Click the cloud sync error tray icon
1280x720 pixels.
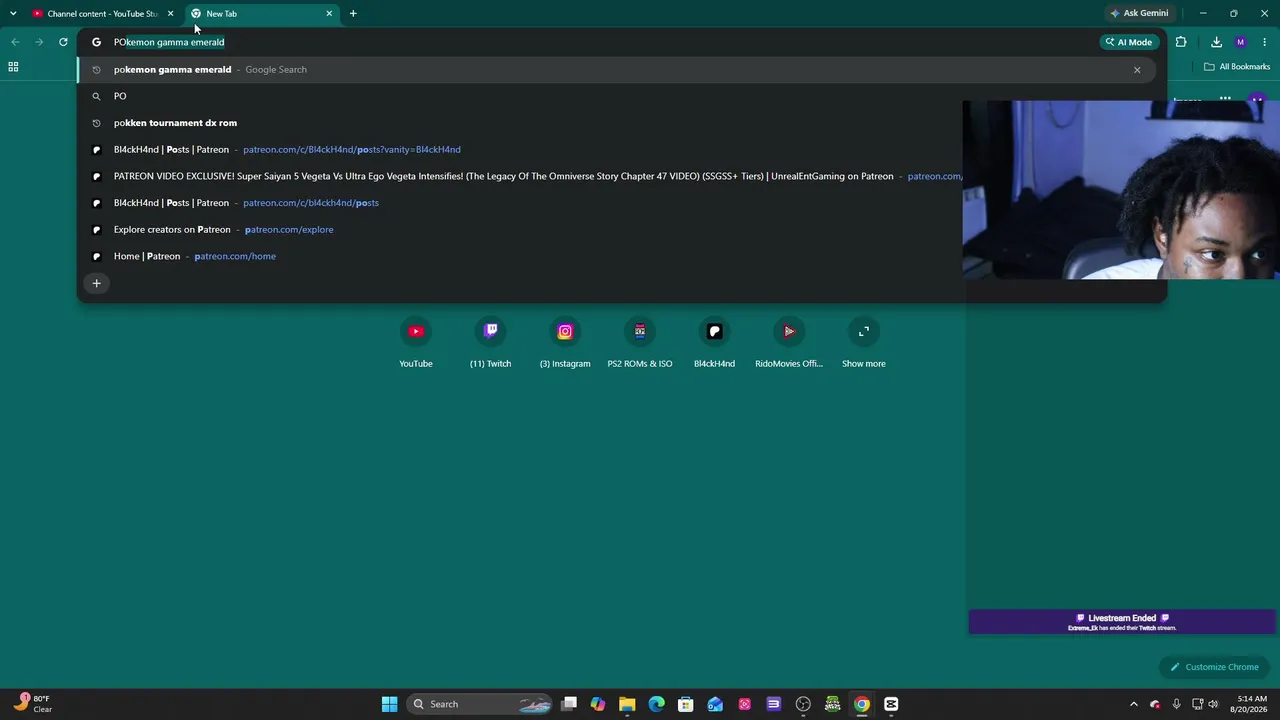click(x=1155, y=704)
